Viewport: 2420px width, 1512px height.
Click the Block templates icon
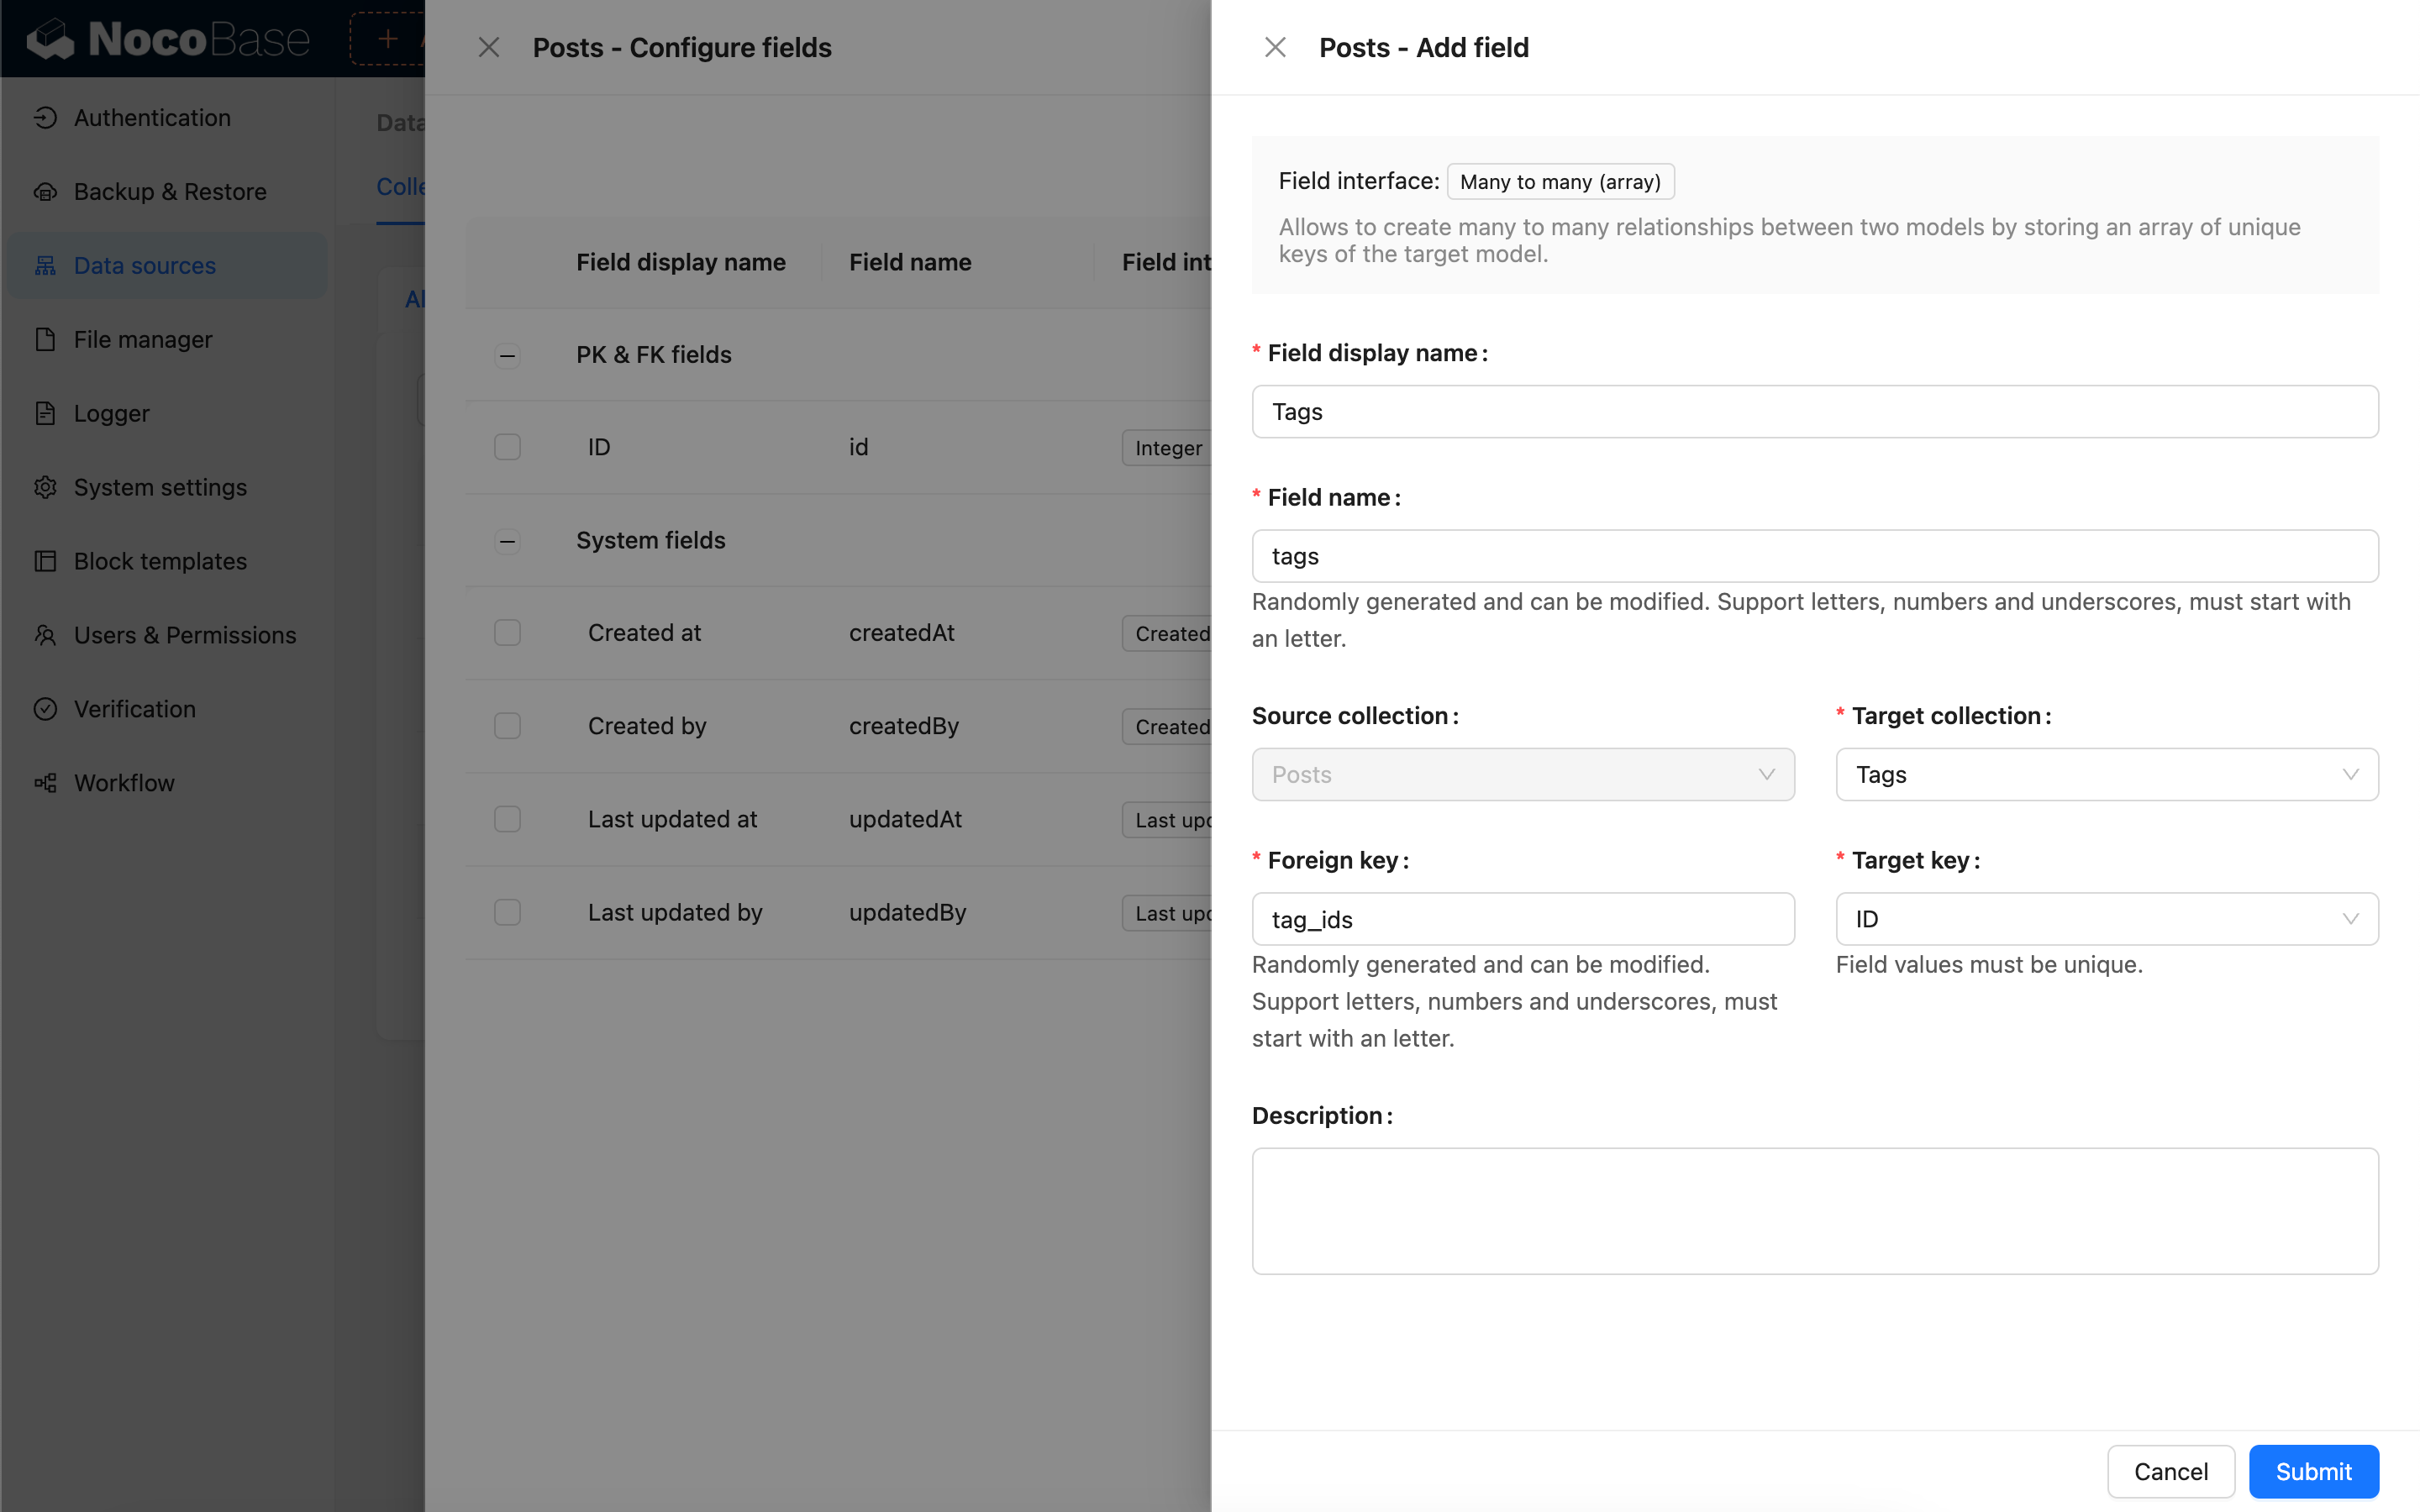(45, 562)
